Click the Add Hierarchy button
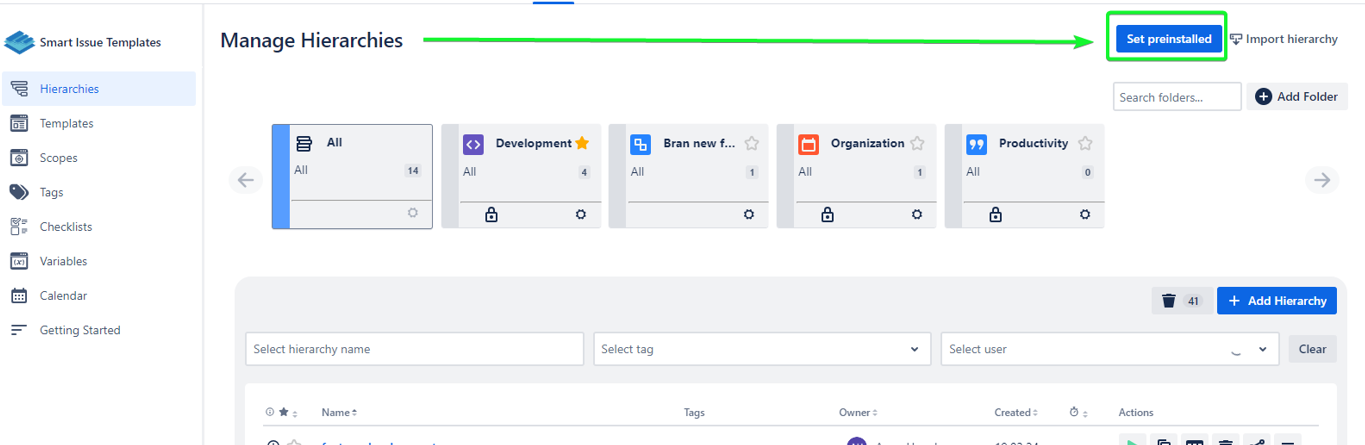The width and height of the screenshot is (1365, 445). click(1276, 301)
